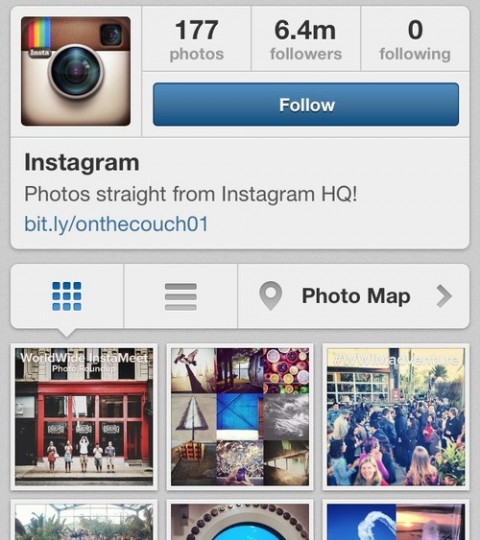Tap the Instagram camera profile picture
Viewport: 480px width, 540px height.
[76, 71]
